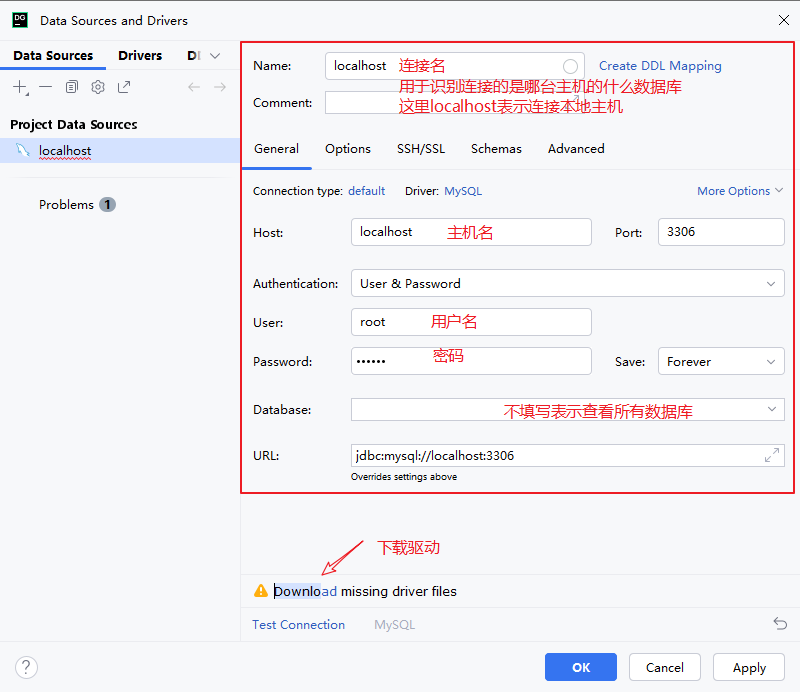Go back using the left arrow icon

point(194,87)
